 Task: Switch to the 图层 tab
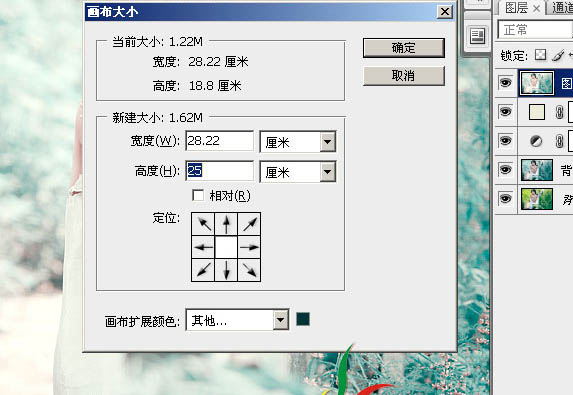click(517, 8)
